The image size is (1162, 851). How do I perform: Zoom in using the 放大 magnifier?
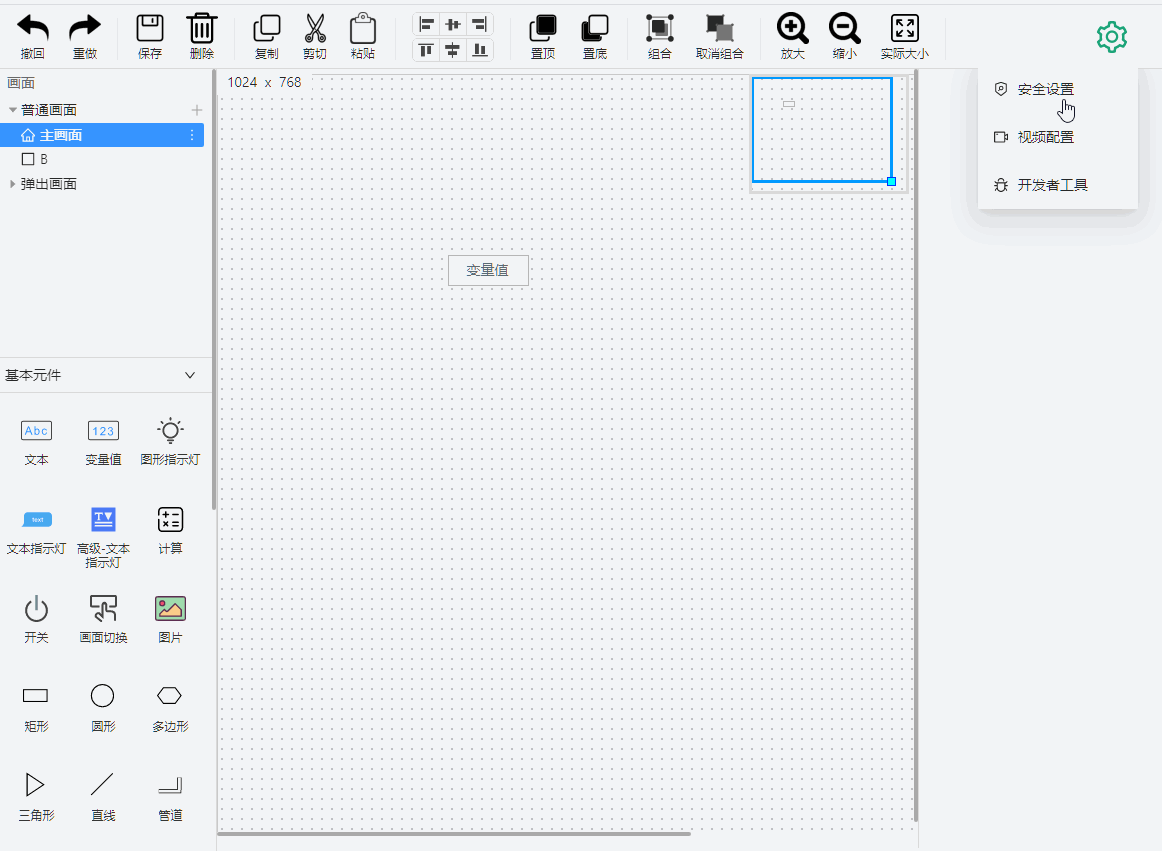click(792, 29)
